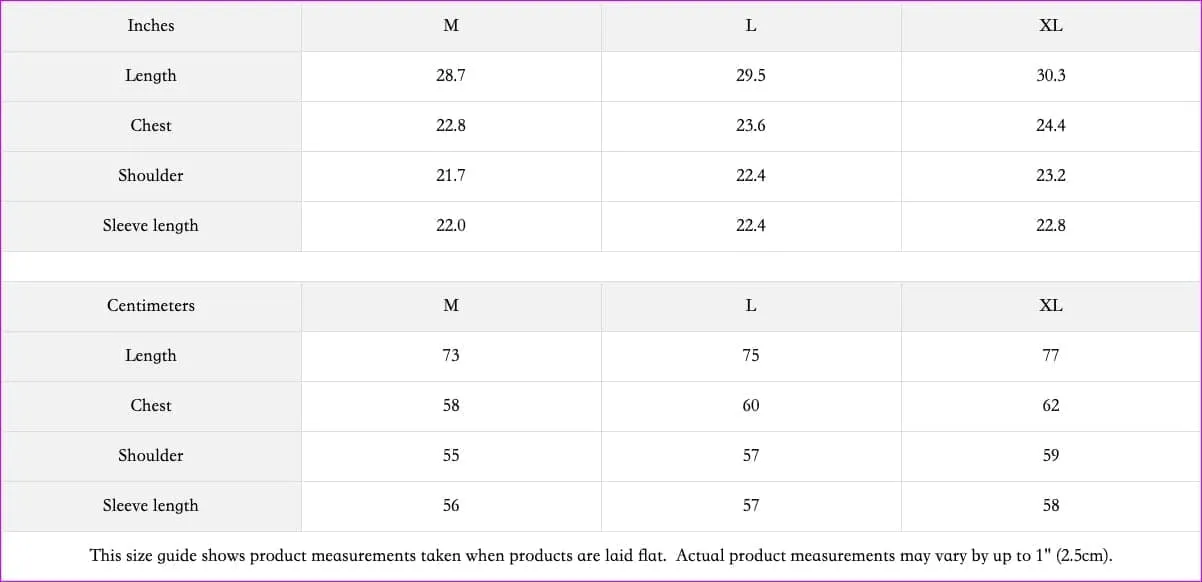Select the 56 sleeve length value
Viewport: 1202px width, 582px height.
(451, 506)
